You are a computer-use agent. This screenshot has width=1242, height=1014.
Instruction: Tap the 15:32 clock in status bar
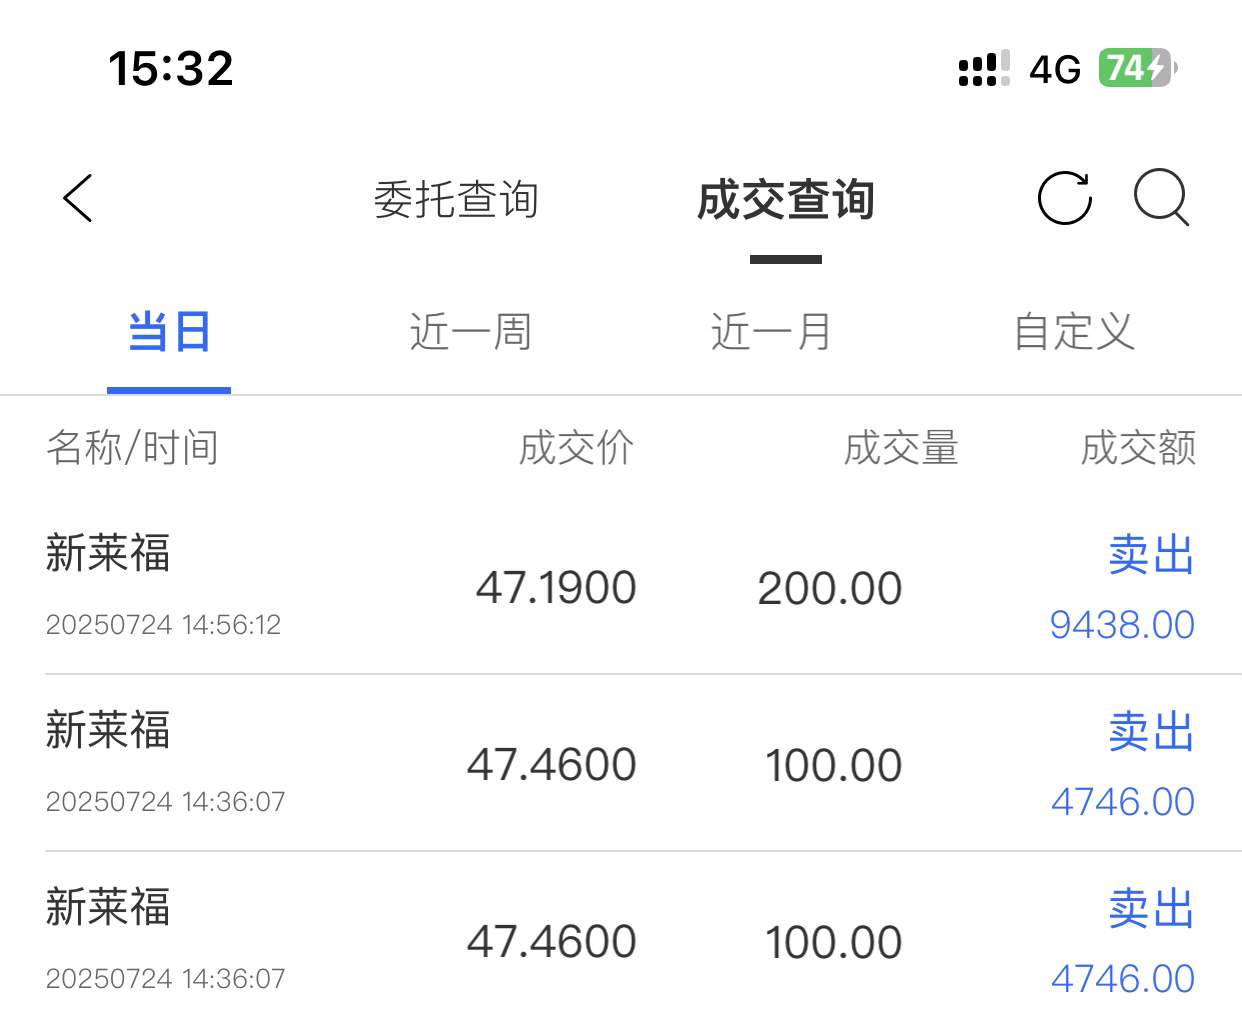[x=171, y=68]
